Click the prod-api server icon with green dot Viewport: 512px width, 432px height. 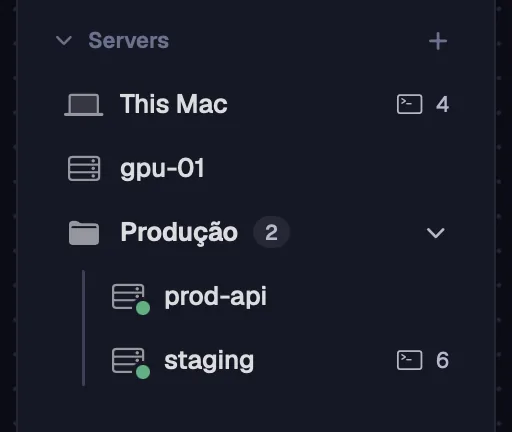coord(131,299)
